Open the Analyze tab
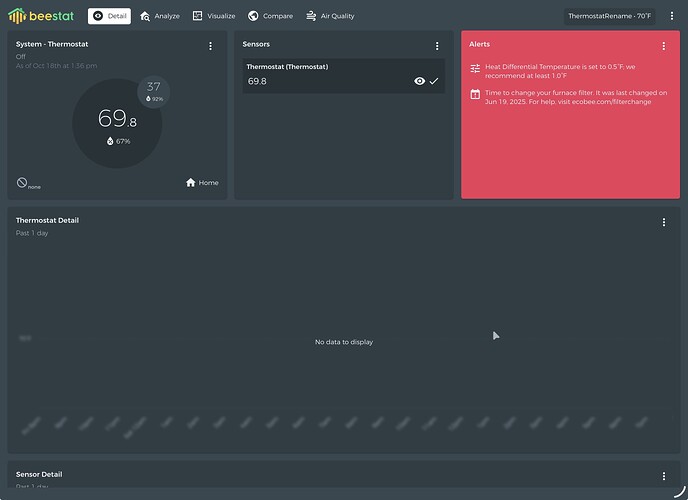688x500 pixels. pyautogui.click(x=160, y=16)
